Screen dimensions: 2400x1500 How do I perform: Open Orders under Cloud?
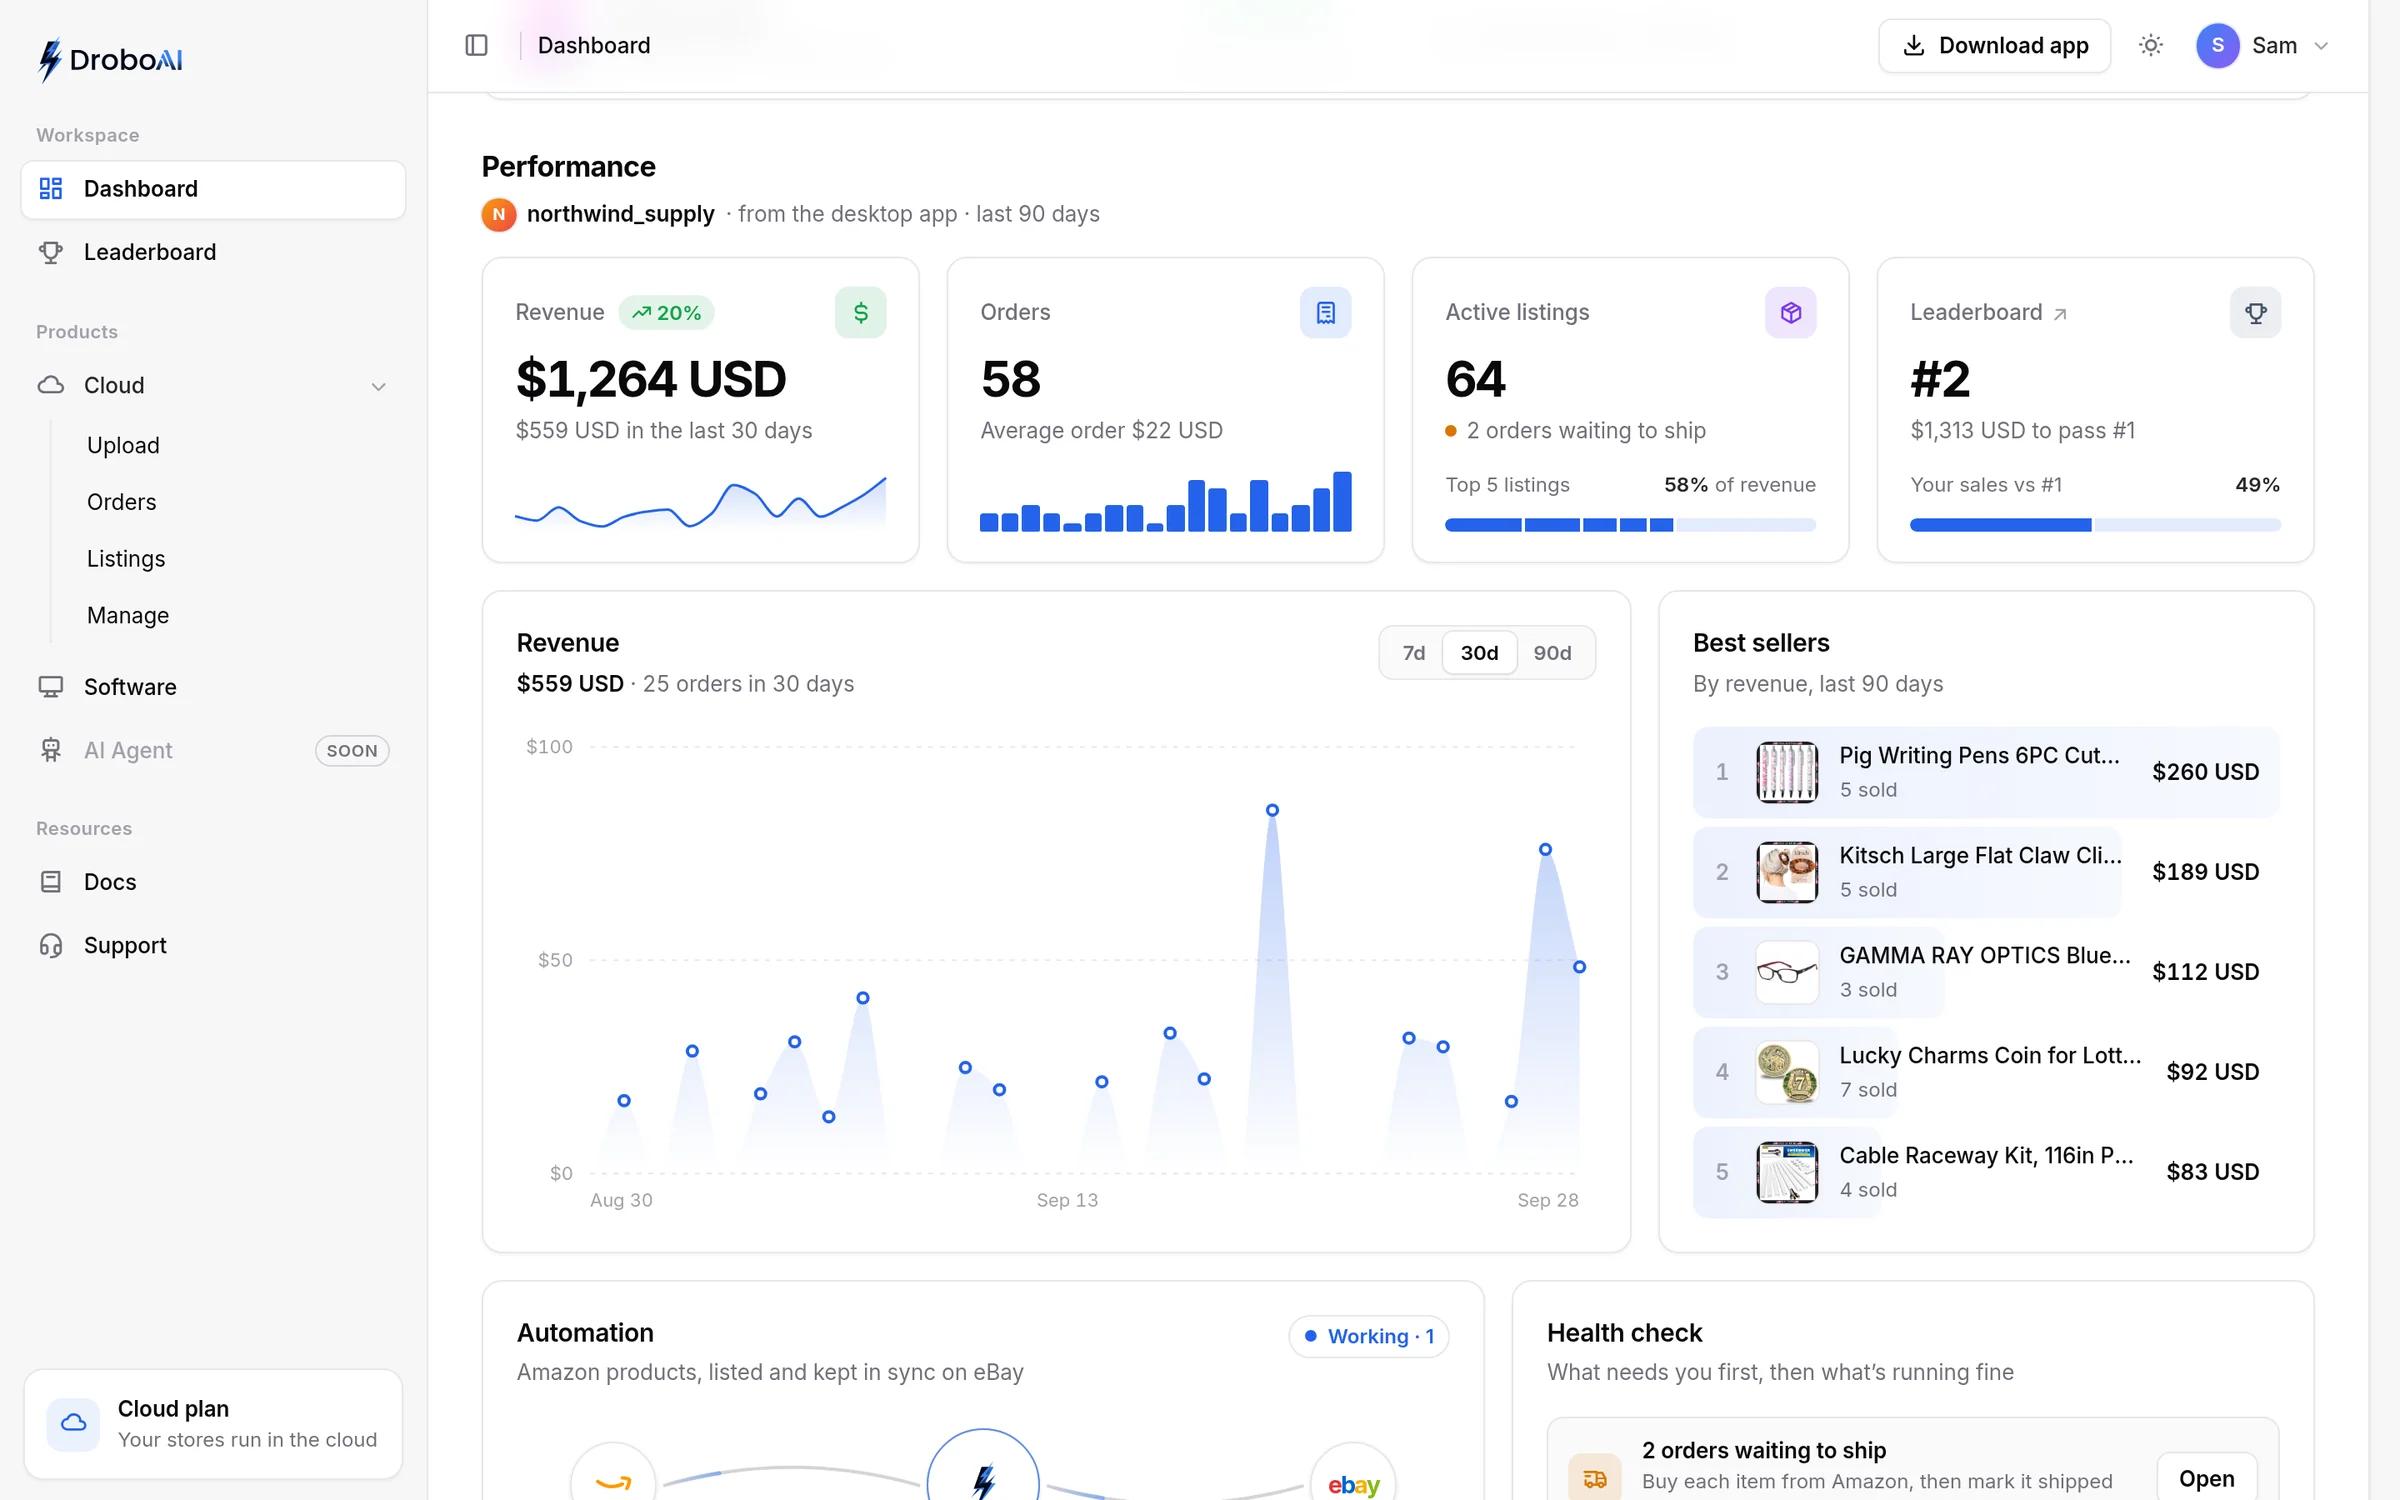[121, 502]
